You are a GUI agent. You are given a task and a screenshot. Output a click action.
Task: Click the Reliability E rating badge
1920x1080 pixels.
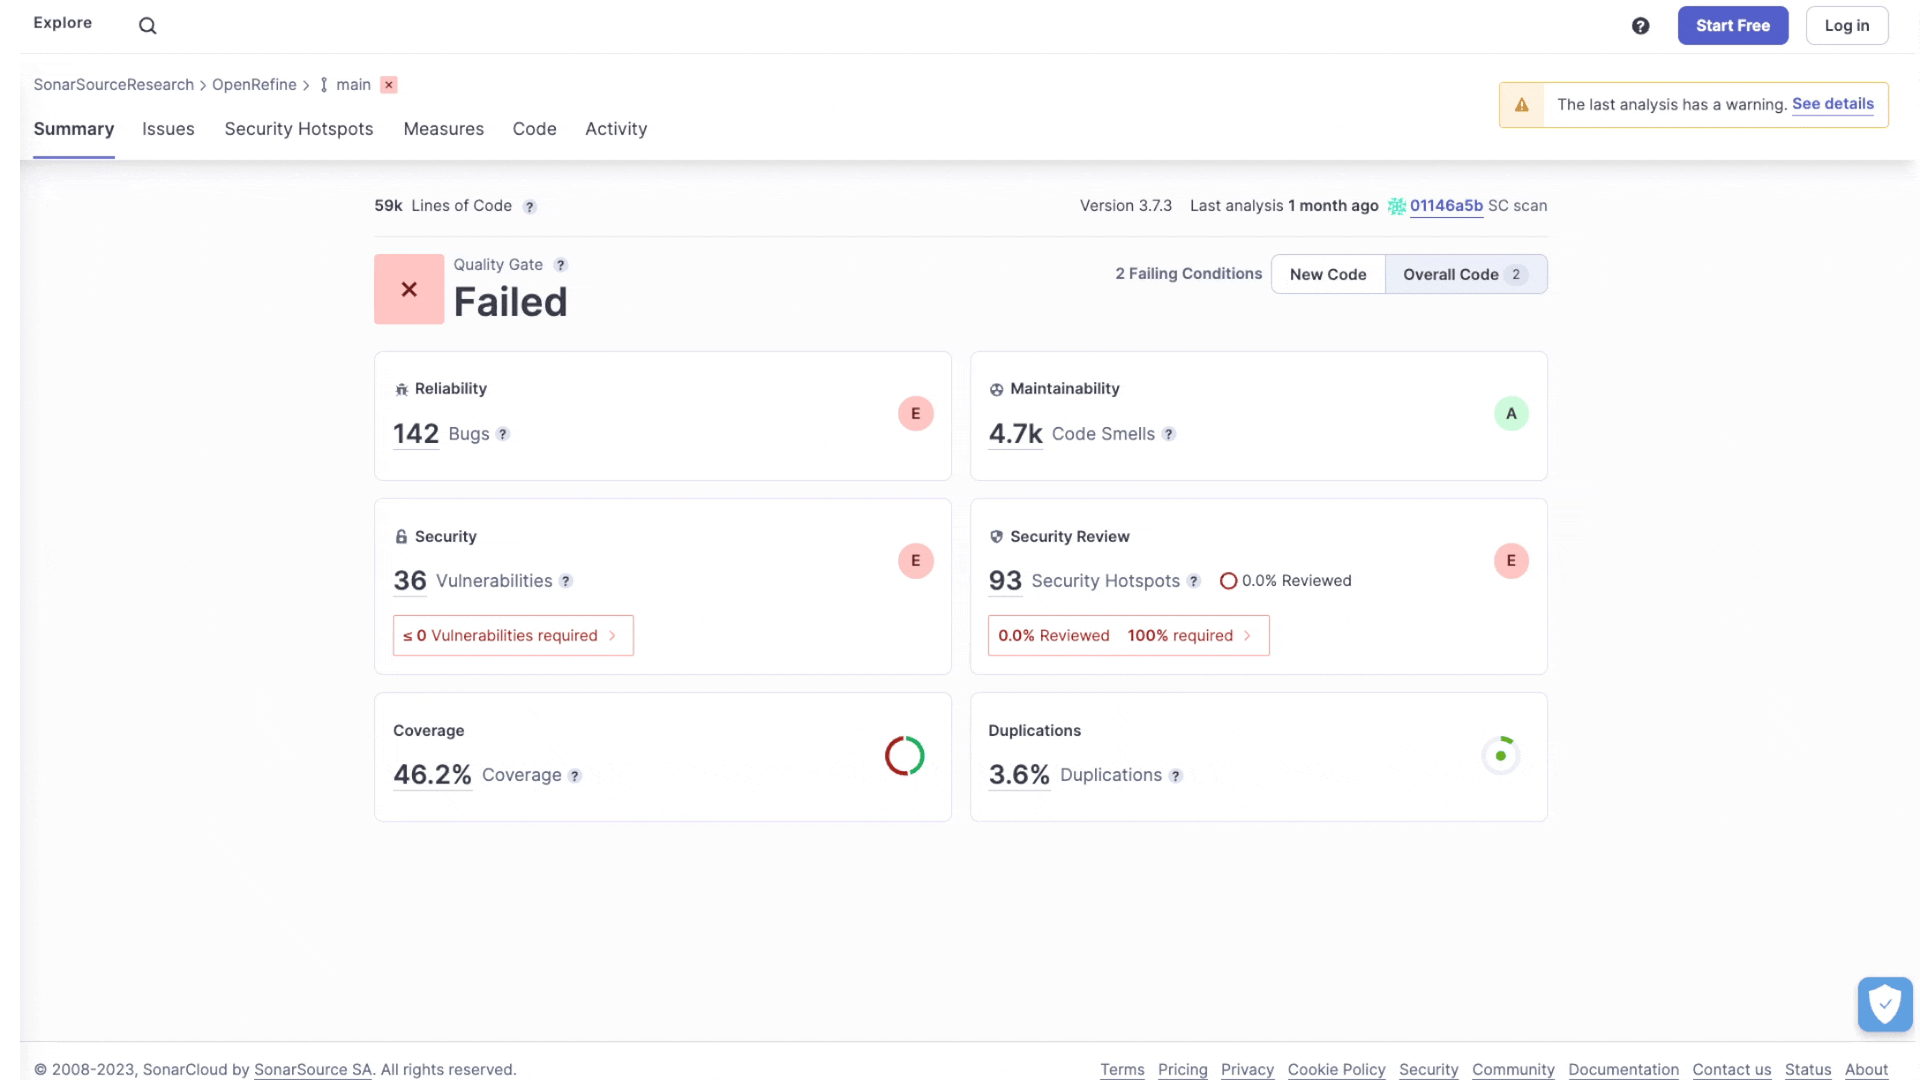click(x=915, y=414)
